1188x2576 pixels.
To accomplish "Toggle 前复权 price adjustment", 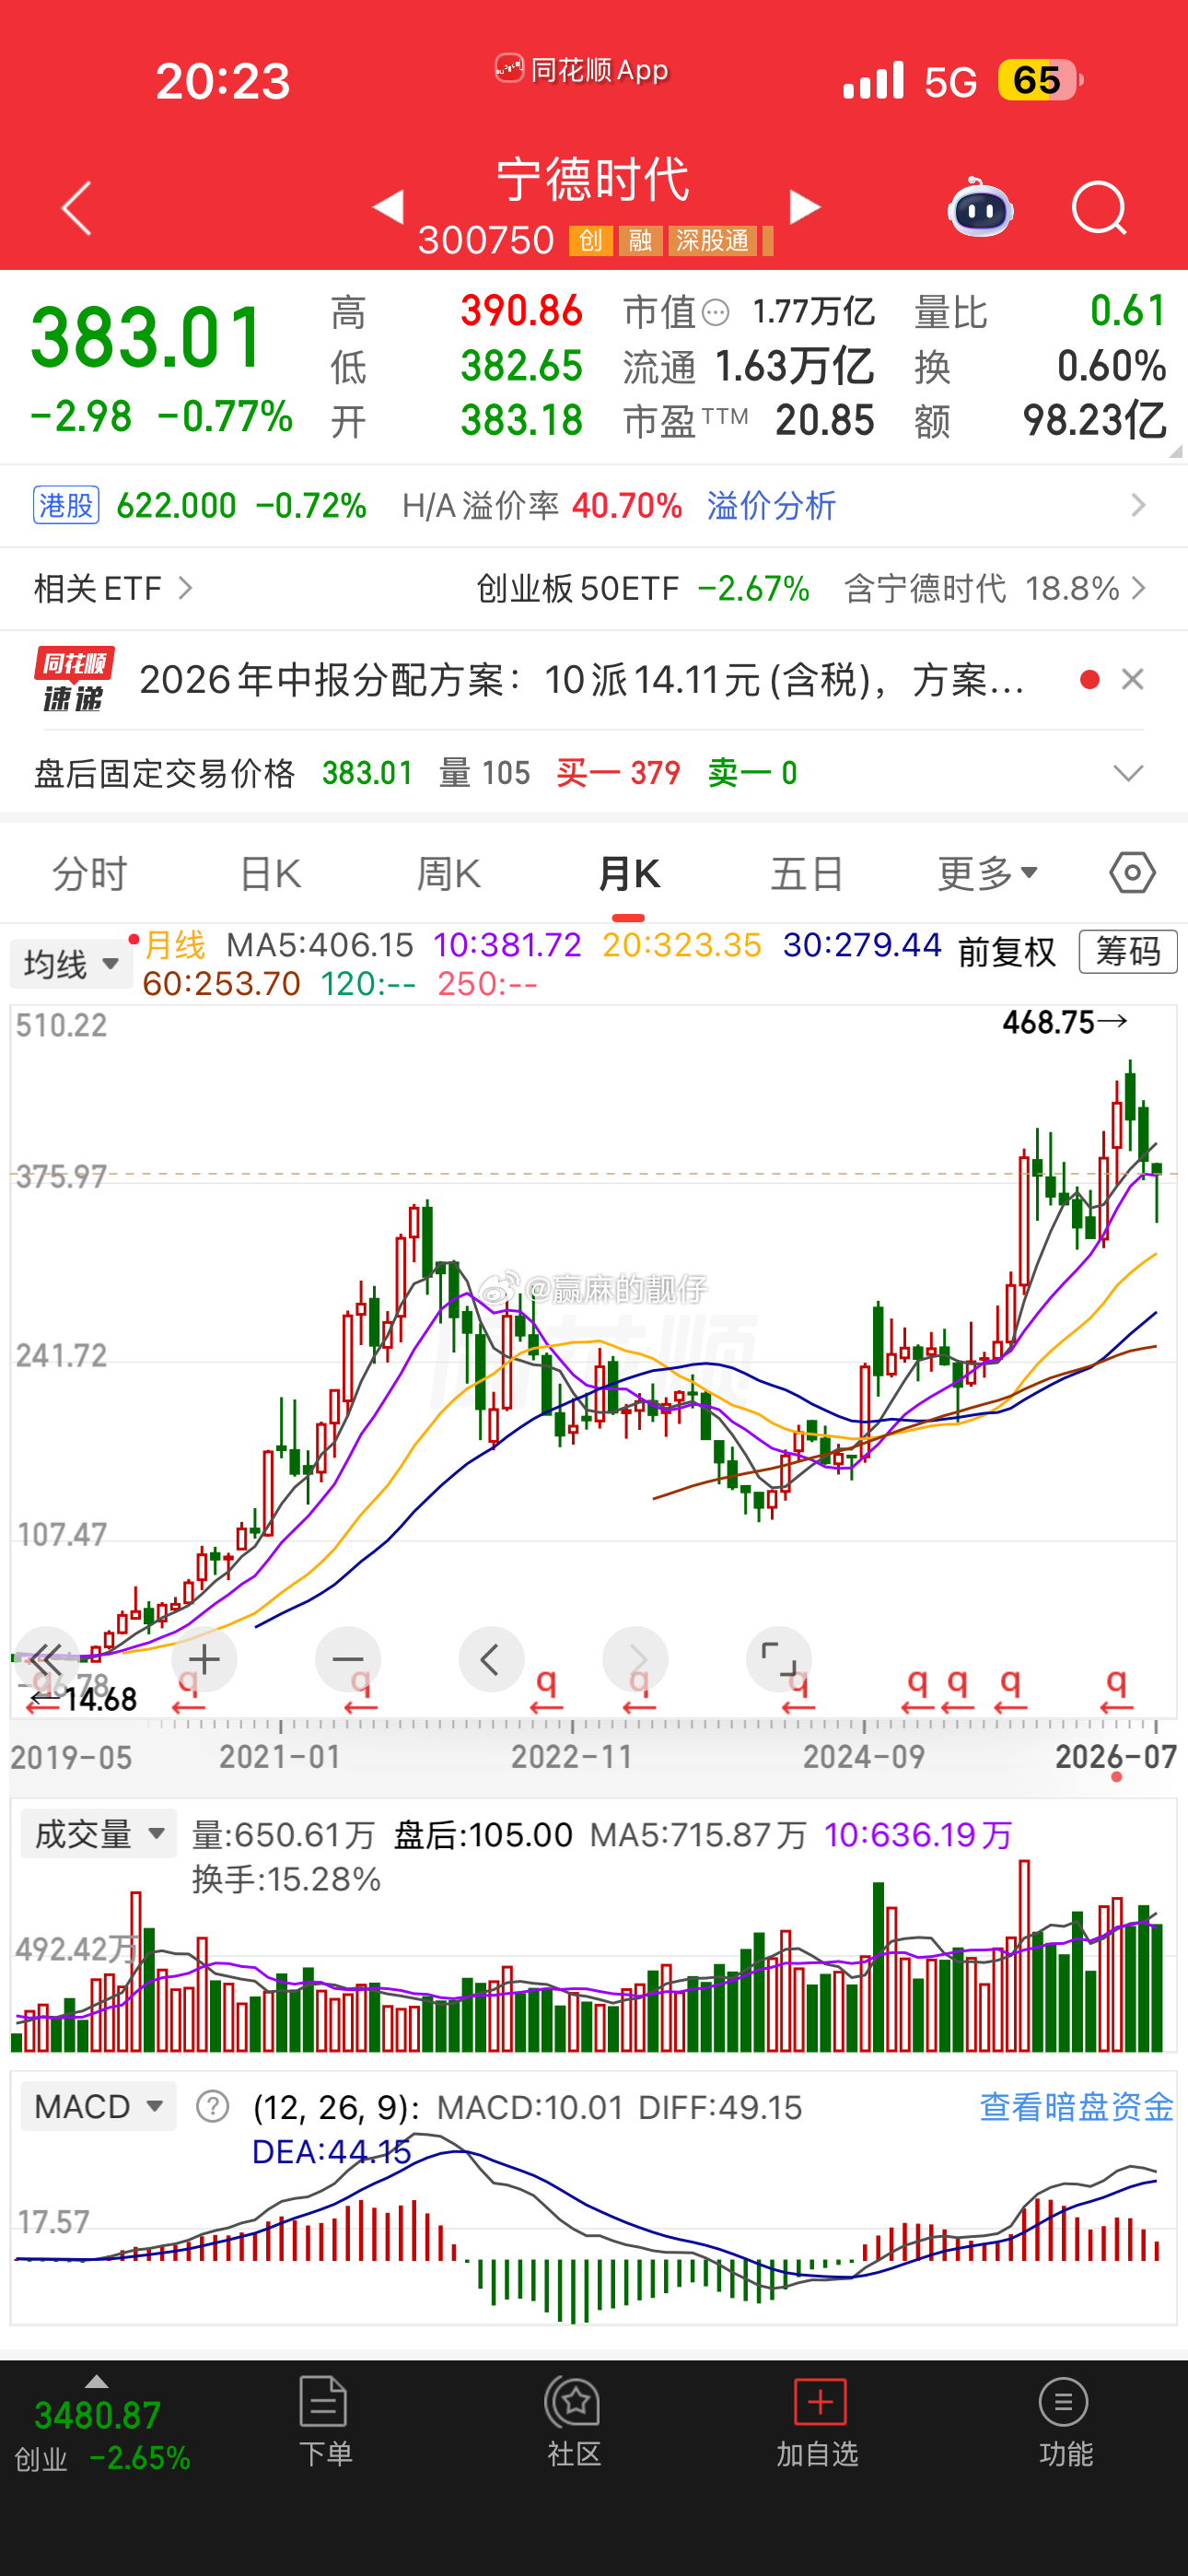I will 1006,951.
